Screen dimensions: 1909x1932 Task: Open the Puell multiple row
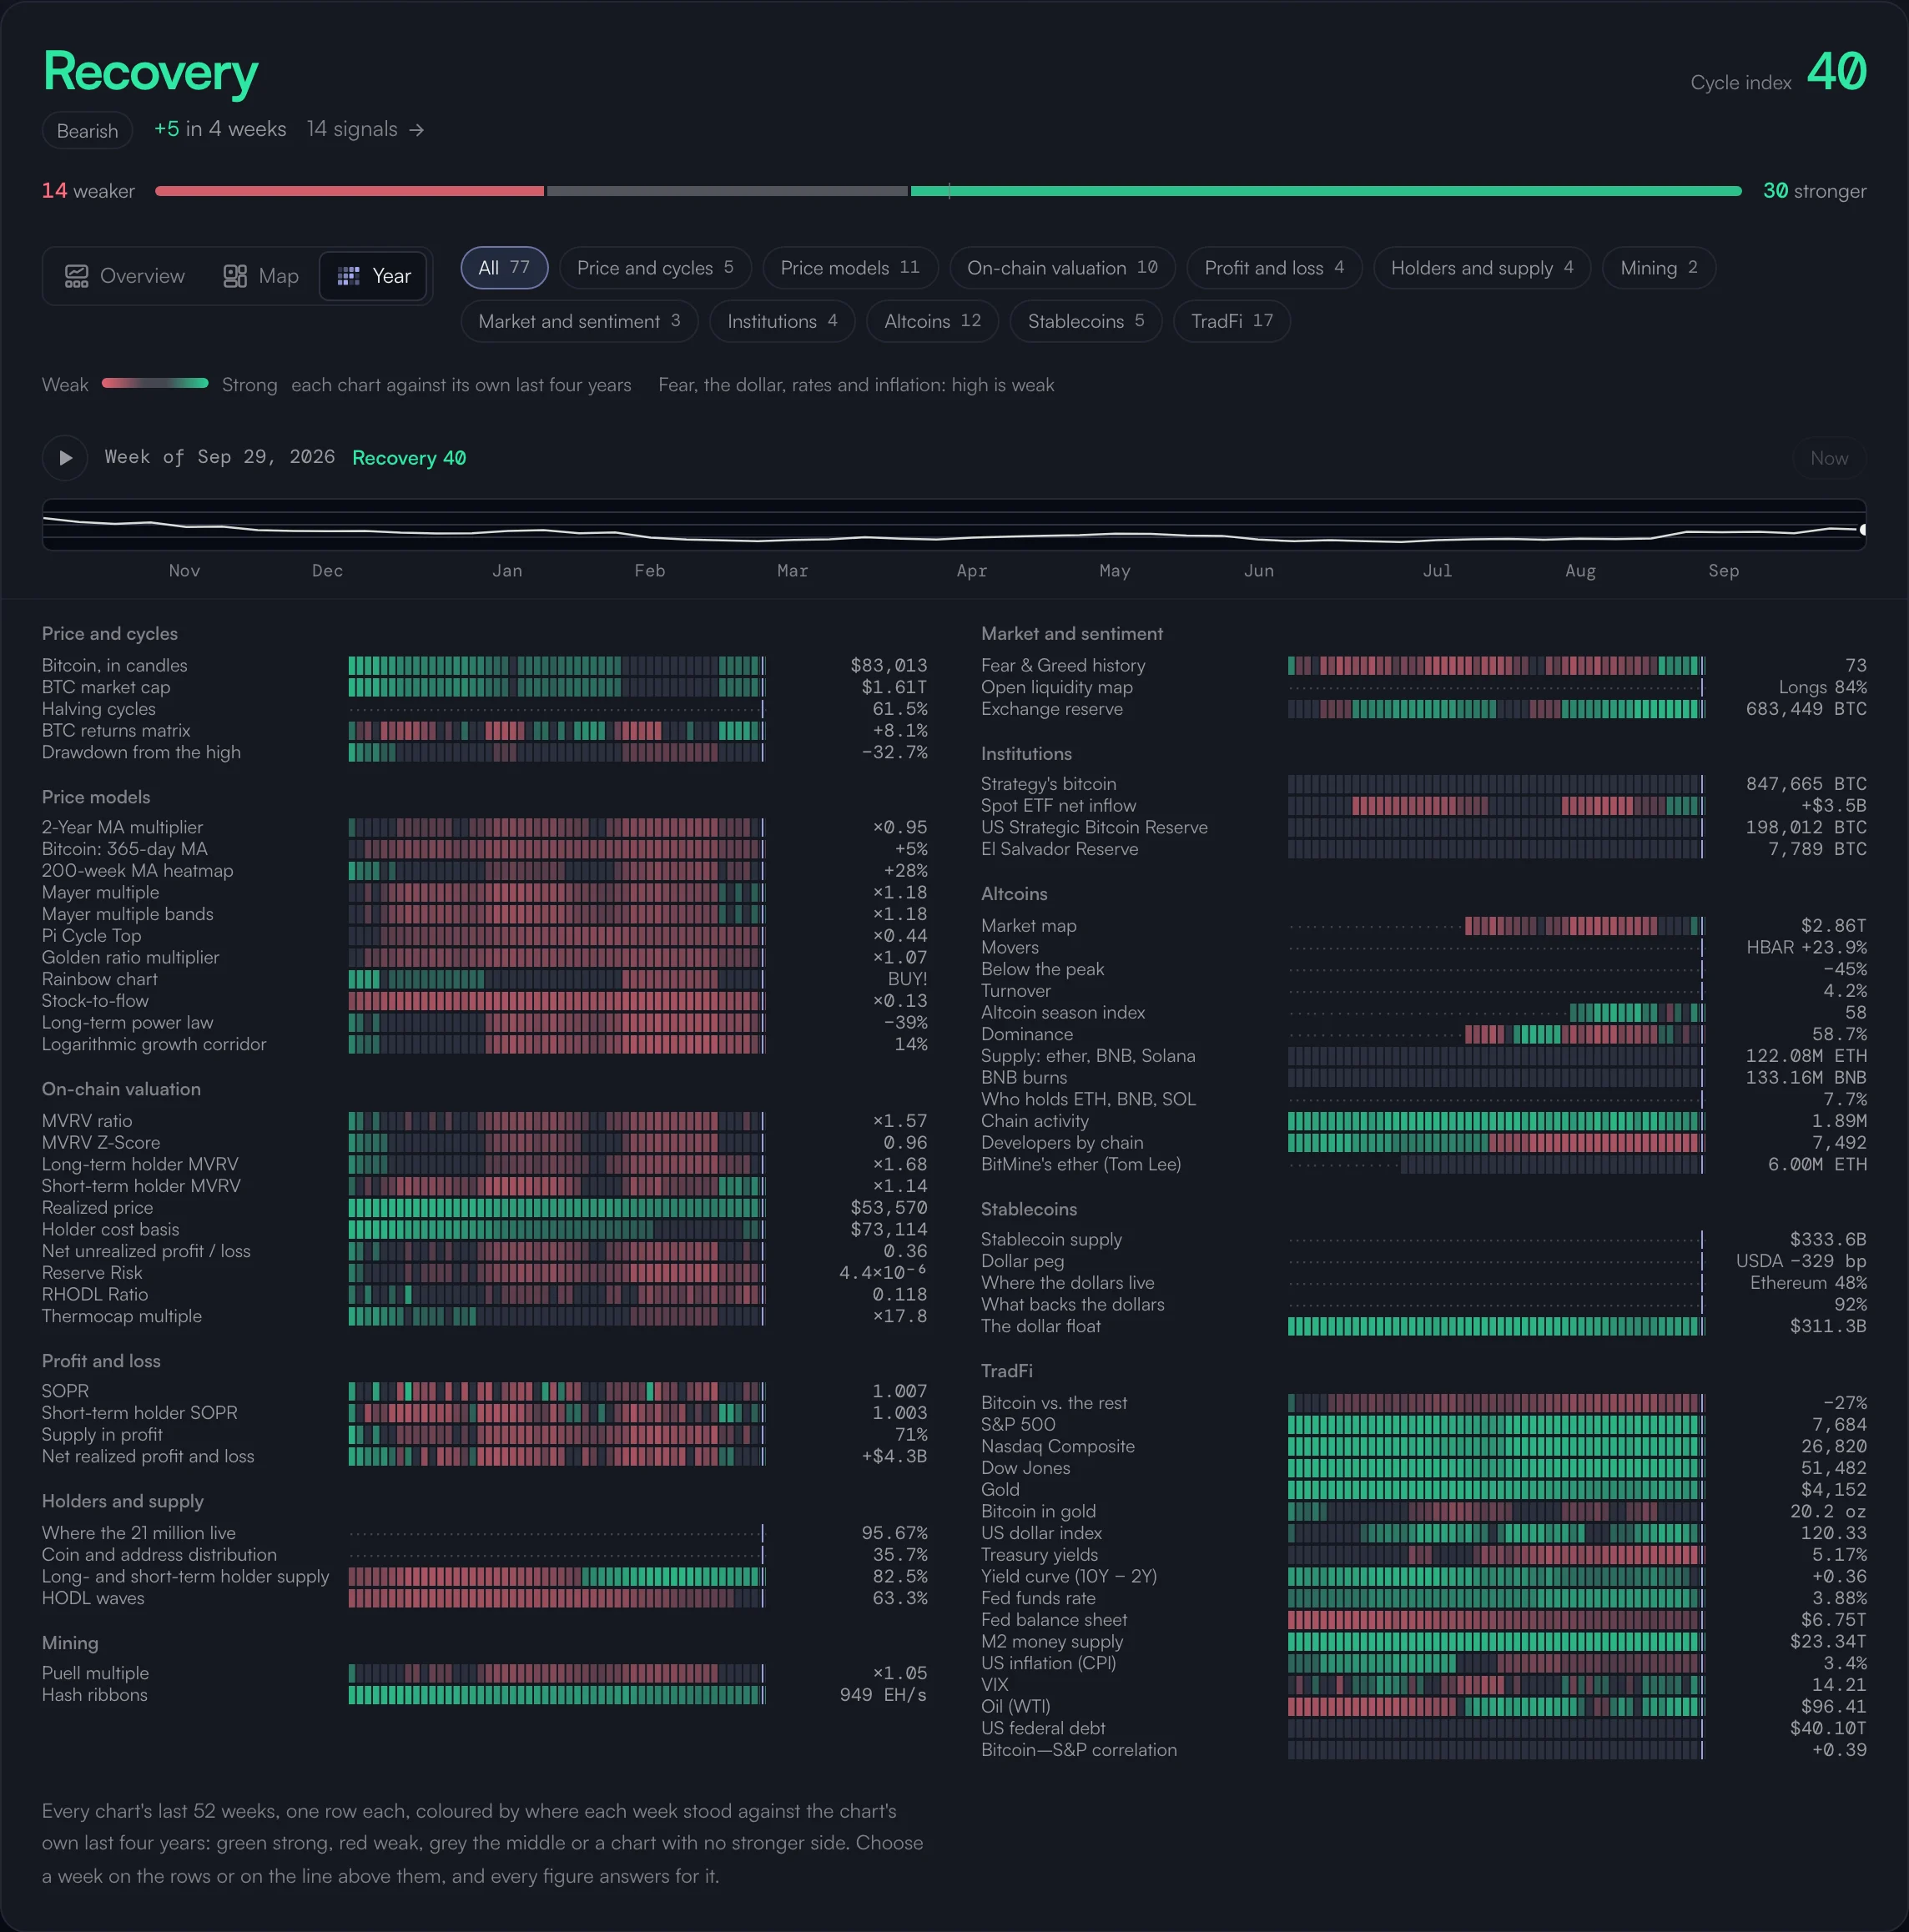click(484, 1673)
